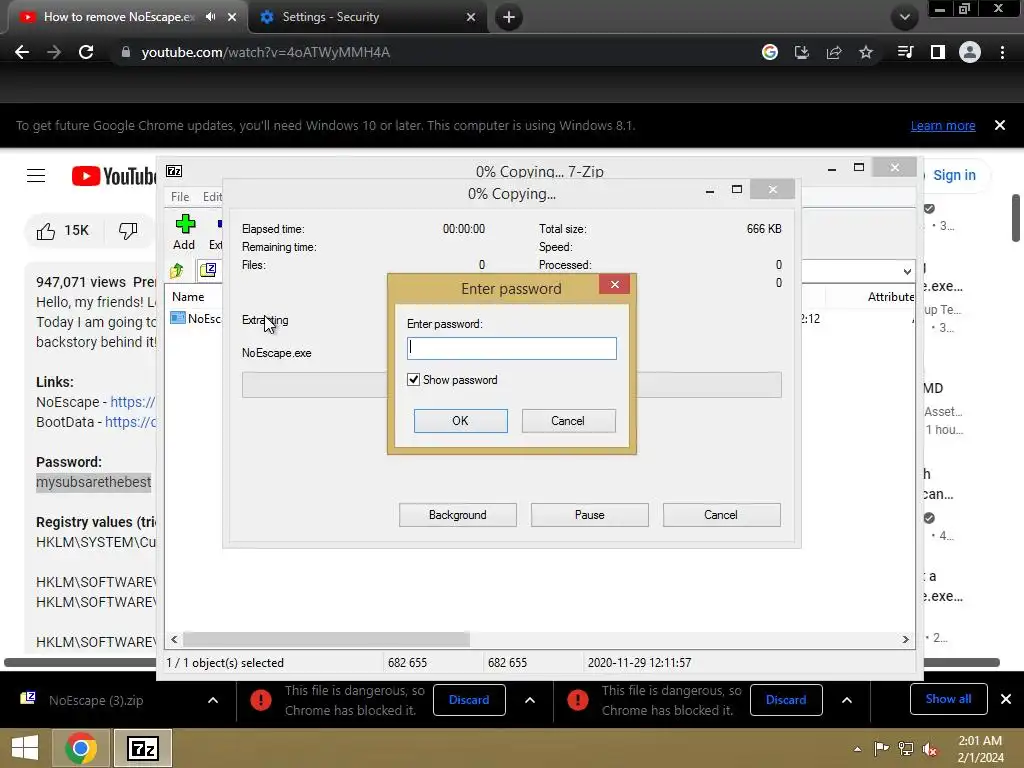Open the Chrome three-dot menu
The height and width of the screenshot is (768, 1024).
(1002, 52)
